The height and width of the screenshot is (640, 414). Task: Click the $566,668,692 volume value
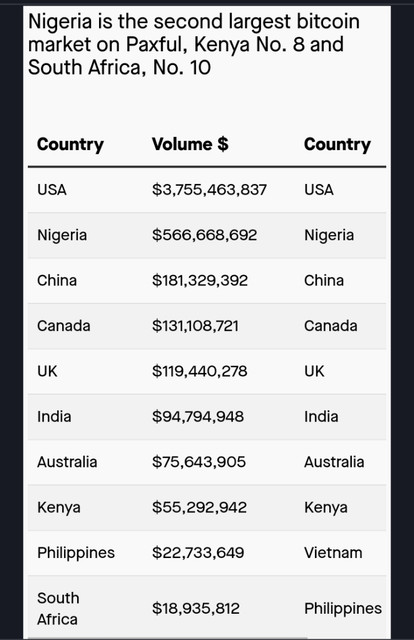[205, 235]
